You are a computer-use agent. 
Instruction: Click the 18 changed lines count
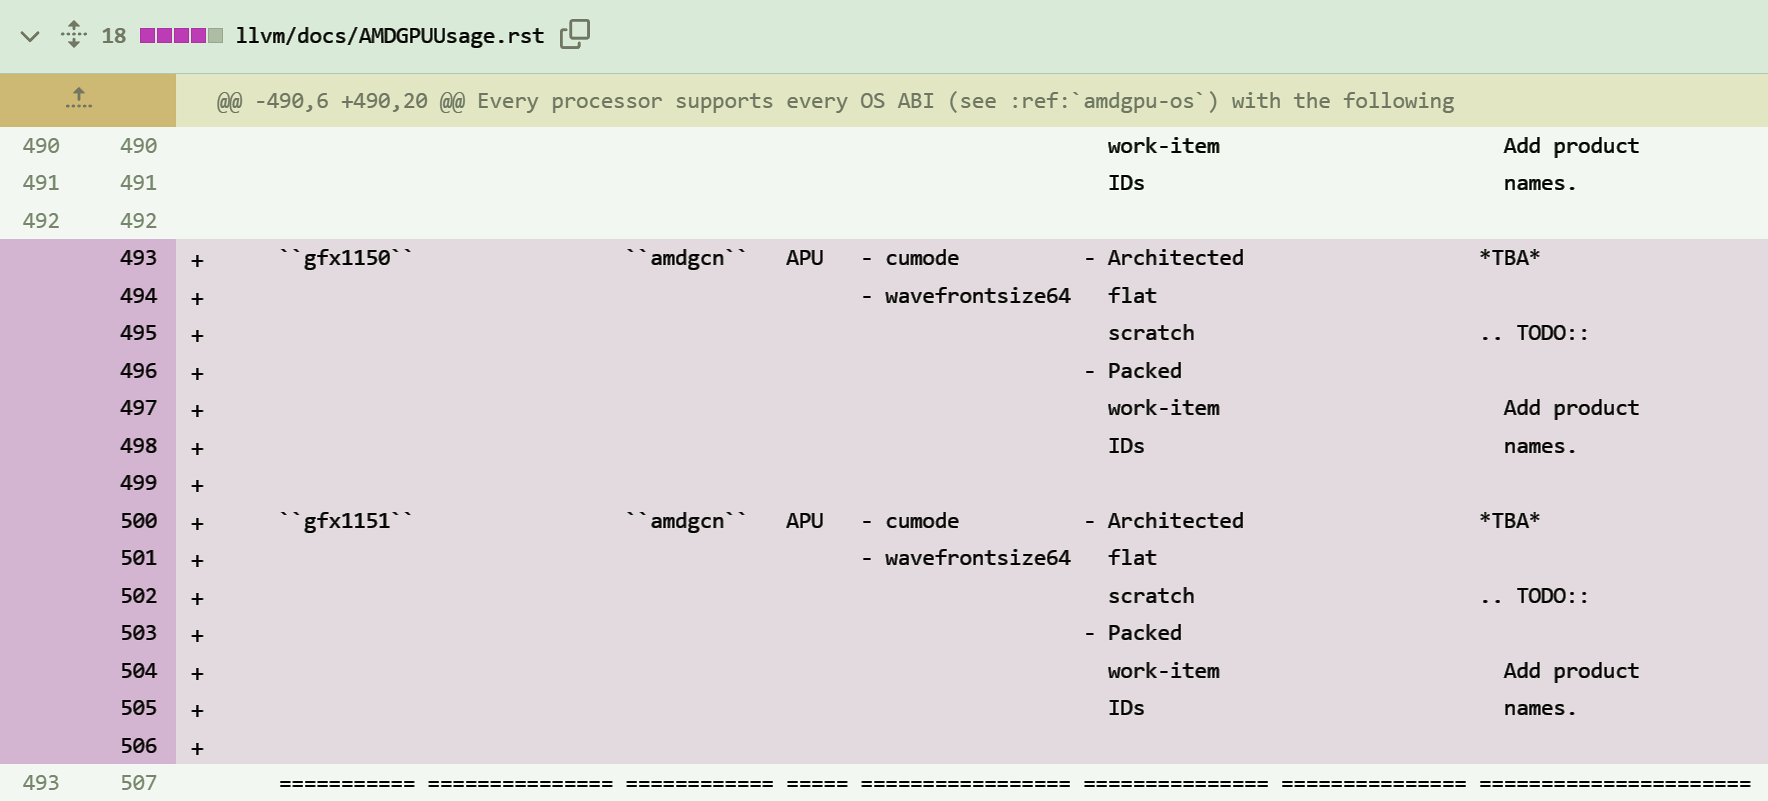114,36
